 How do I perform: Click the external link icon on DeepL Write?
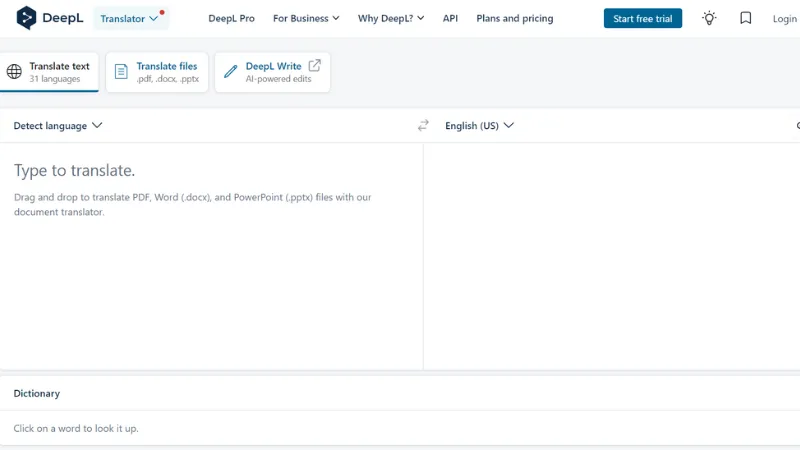pyautogui.click(x=314, y=66)
